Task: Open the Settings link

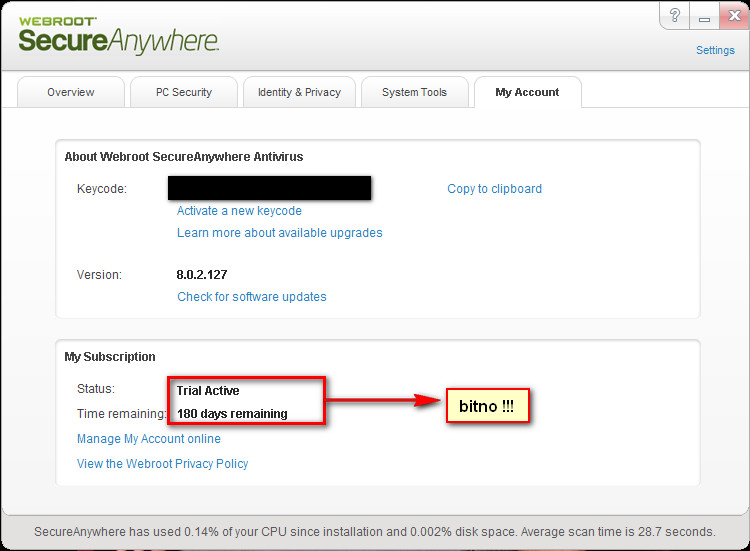Action: [715, 50]
